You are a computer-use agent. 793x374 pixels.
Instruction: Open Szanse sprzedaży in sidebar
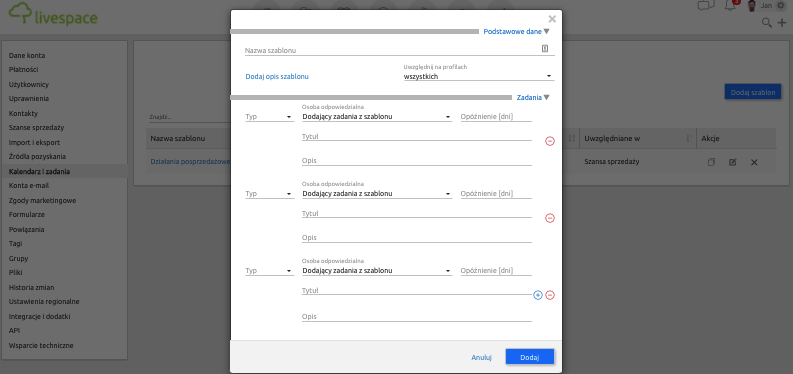point(36,127)
